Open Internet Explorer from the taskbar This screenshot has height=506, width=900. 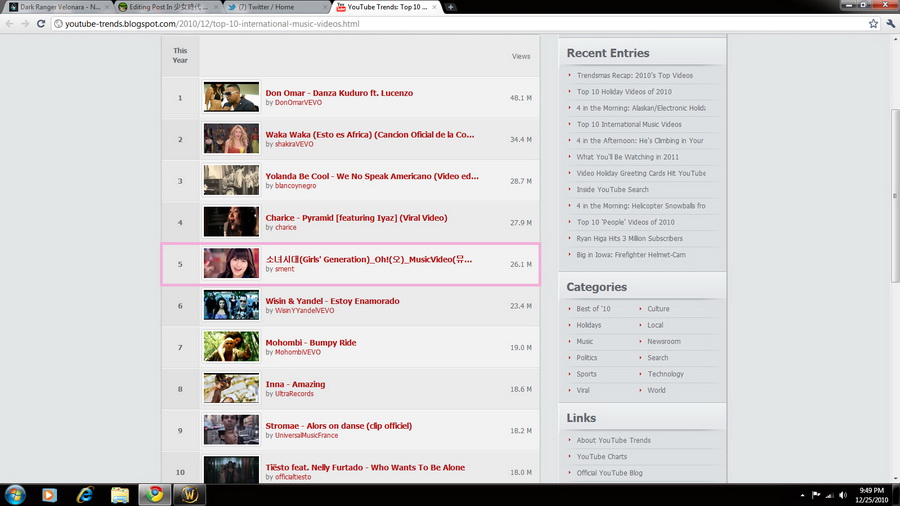point(85,495)
